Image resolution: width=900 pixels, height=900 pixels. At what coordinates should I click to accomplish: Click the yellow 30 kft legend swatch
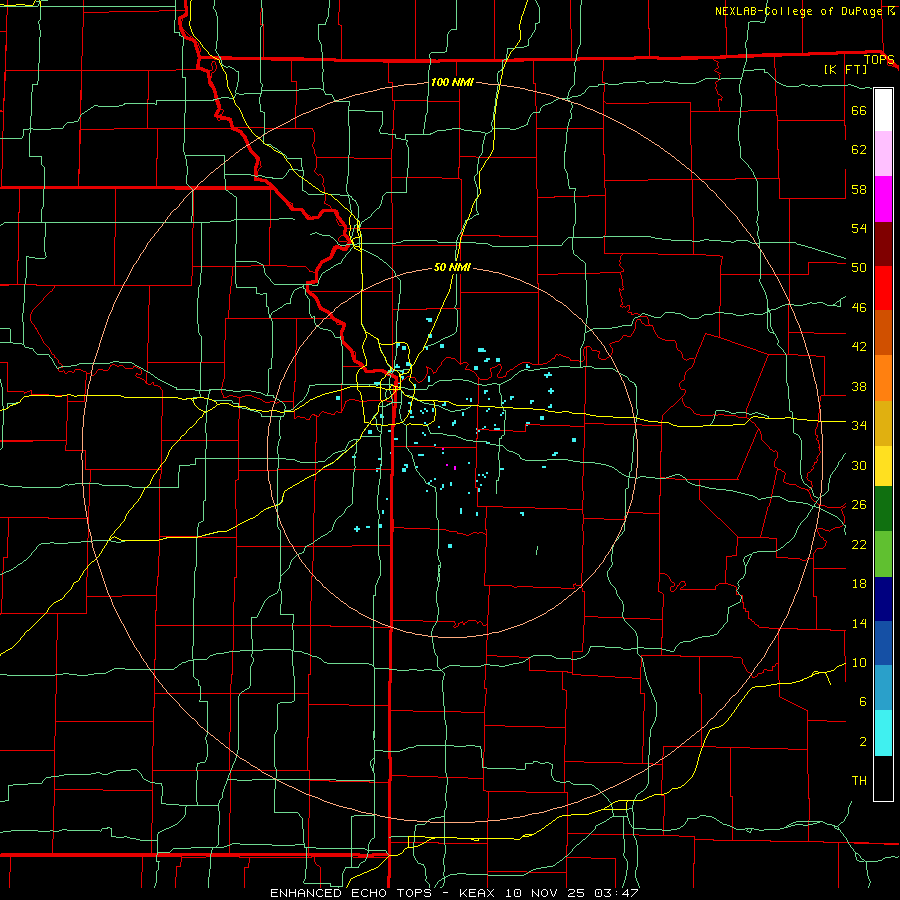pyautogui.click(x=883, y=466)
